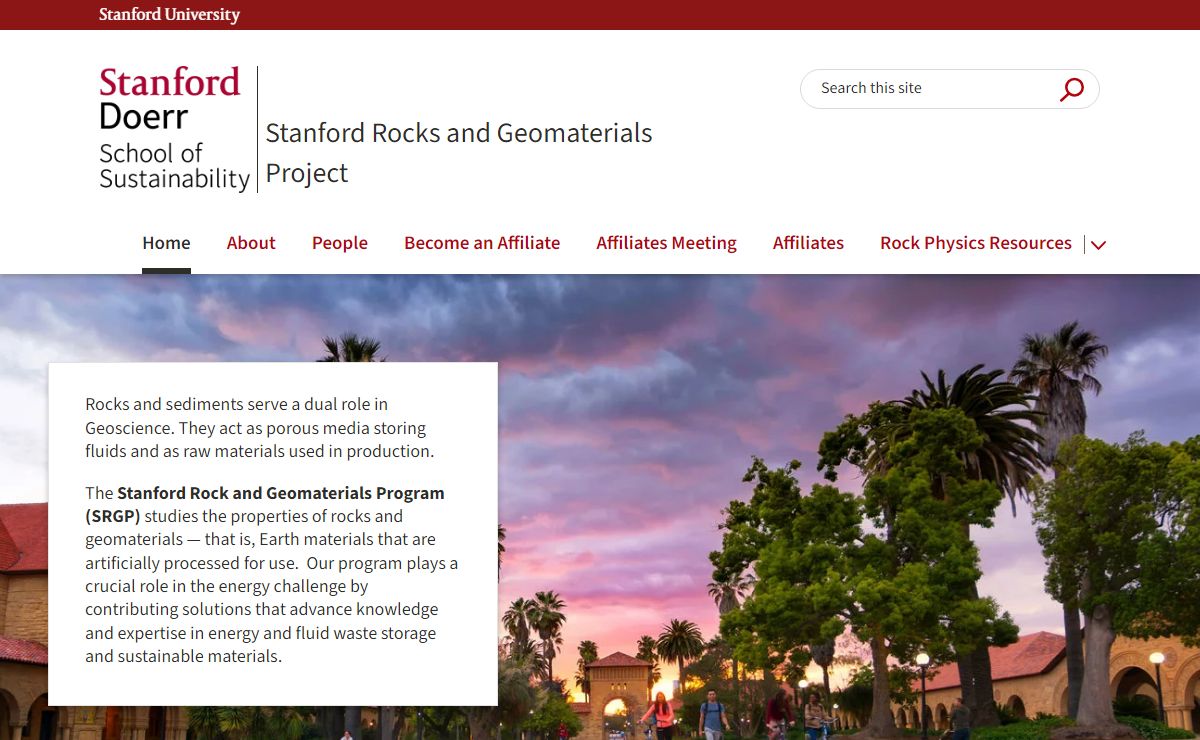
Task: Click the School of Sustainability logo text
Action: pos(174,166)
